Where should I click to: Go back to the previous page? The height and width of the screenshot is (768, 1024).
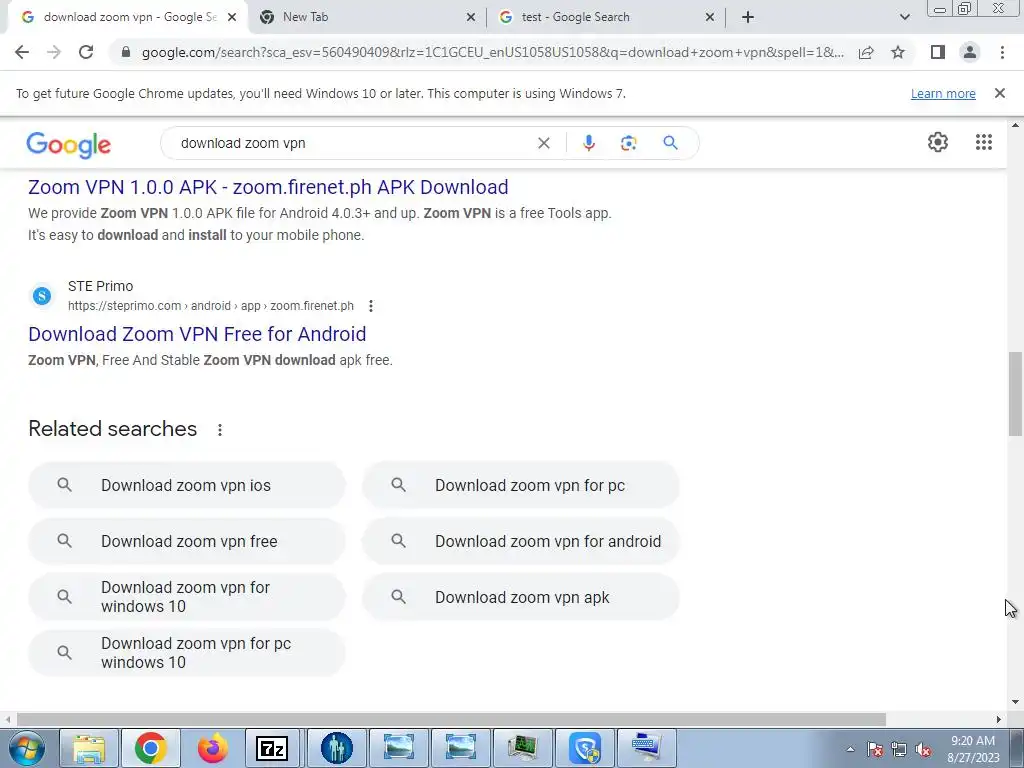pos(22,52)
